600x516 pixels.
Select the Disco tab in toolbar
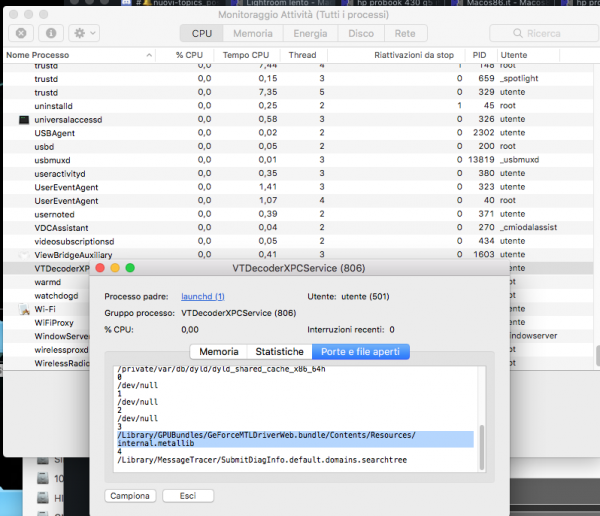(x=360, y=33)
